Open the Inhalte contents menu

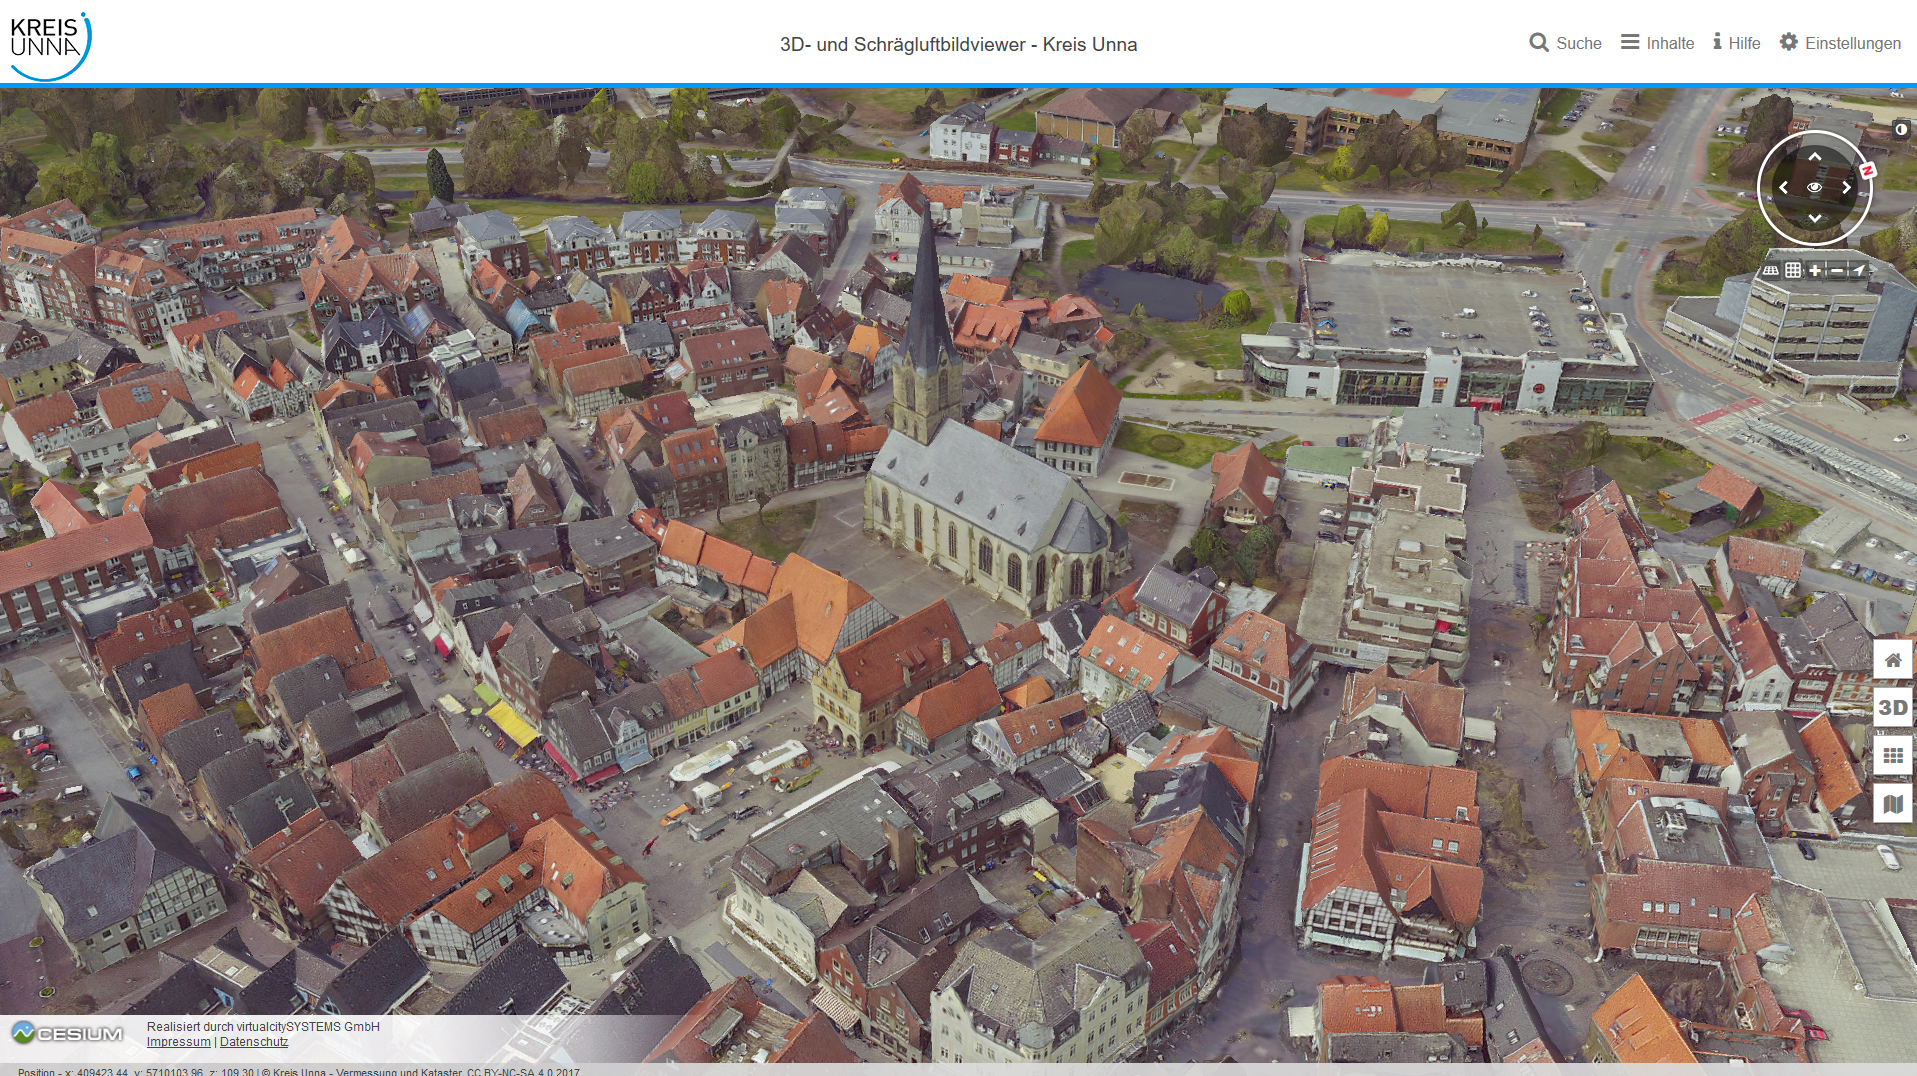1657,43
